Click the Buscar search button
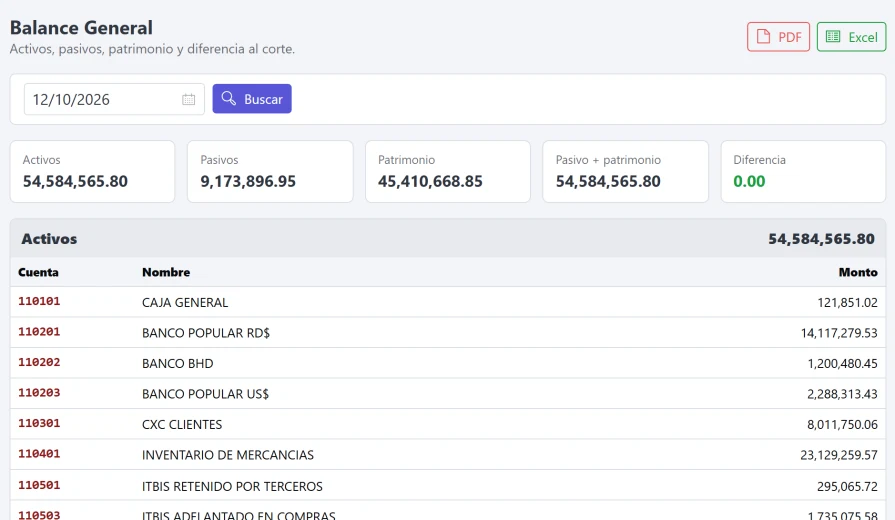The width and height of the screenshot is (895, 520). (252, 99)
